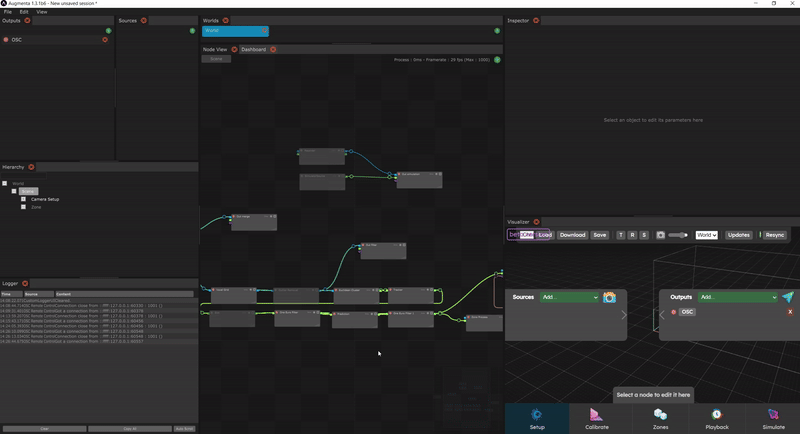This screenshot has width=800, height=434.
Task: Switch to the Node View tab
Action: tap(215, 49)
